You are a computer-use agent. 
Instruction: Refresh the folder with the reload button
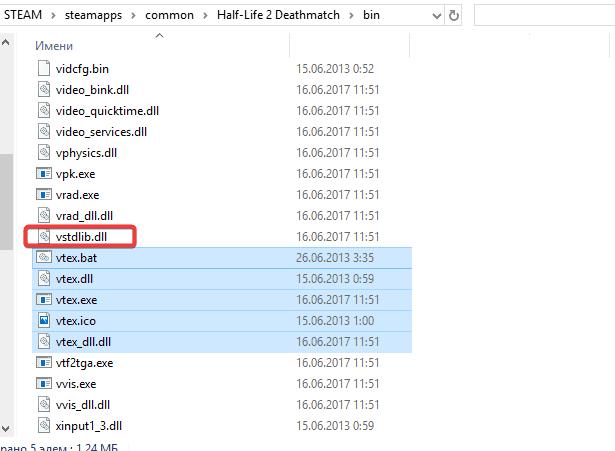[453, 16]
